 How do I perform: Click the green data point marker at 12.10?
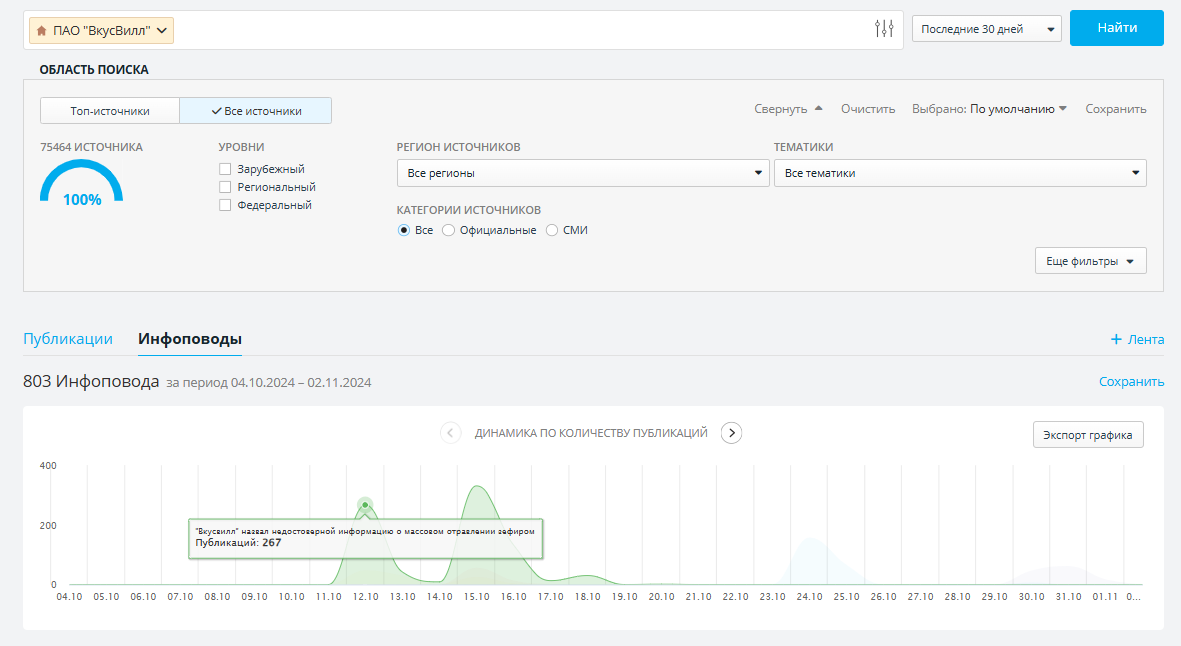point(365,504)
